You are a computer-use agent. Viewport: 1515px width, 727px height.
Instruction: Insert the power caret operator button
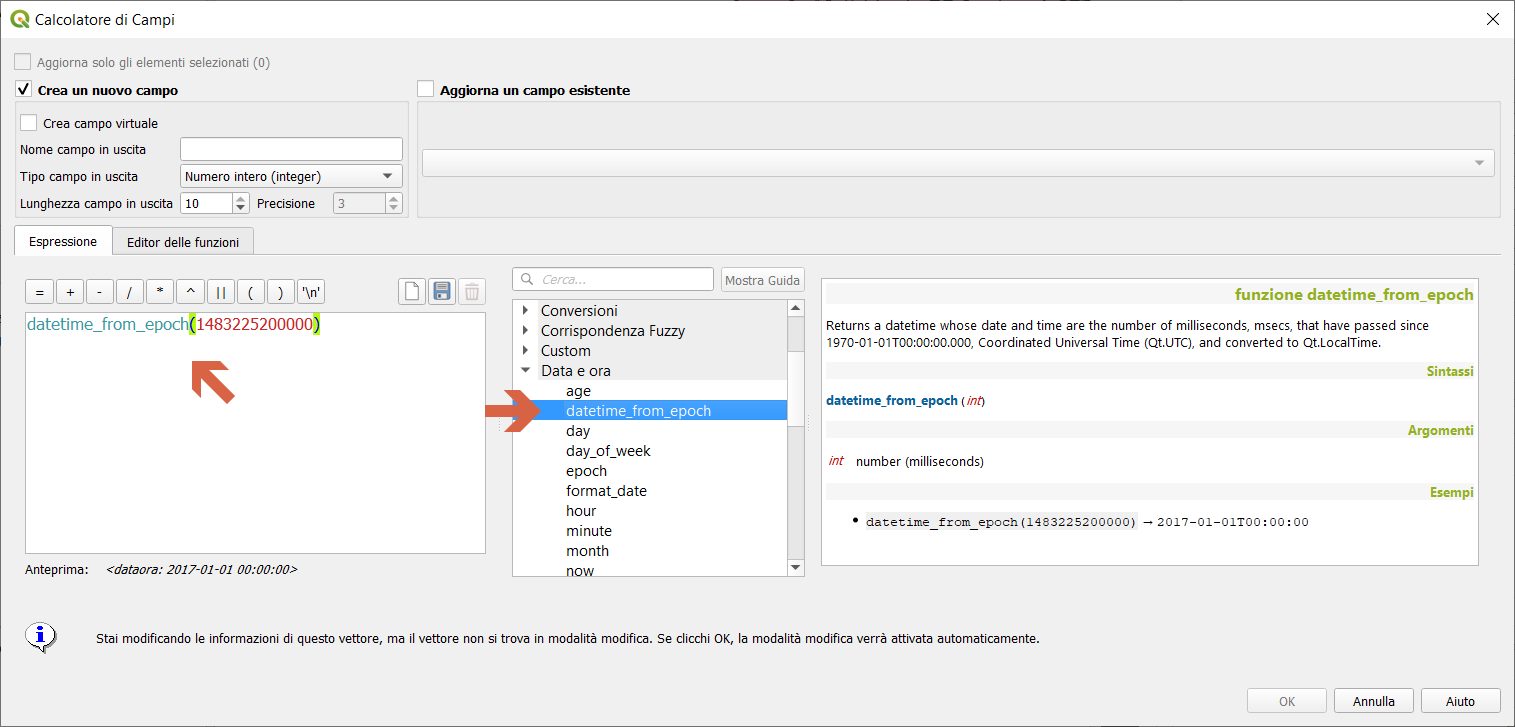pos(190,292)
